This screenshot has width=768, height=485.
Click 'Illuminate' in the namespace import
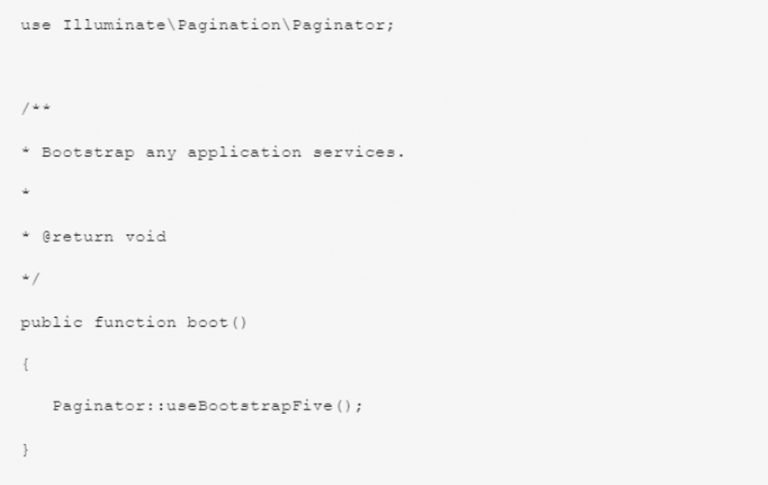114,25
